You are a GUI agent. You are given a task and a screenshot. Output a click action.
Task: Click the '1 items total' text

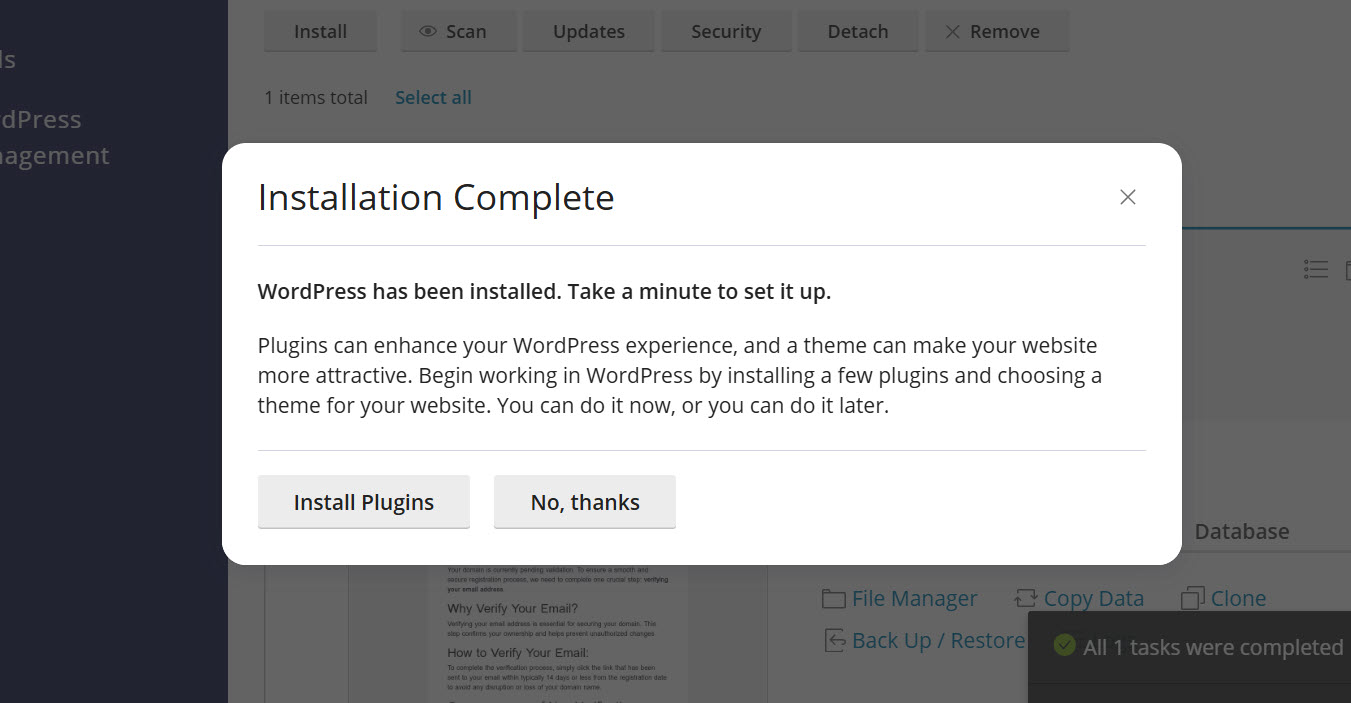coord(316,97)
